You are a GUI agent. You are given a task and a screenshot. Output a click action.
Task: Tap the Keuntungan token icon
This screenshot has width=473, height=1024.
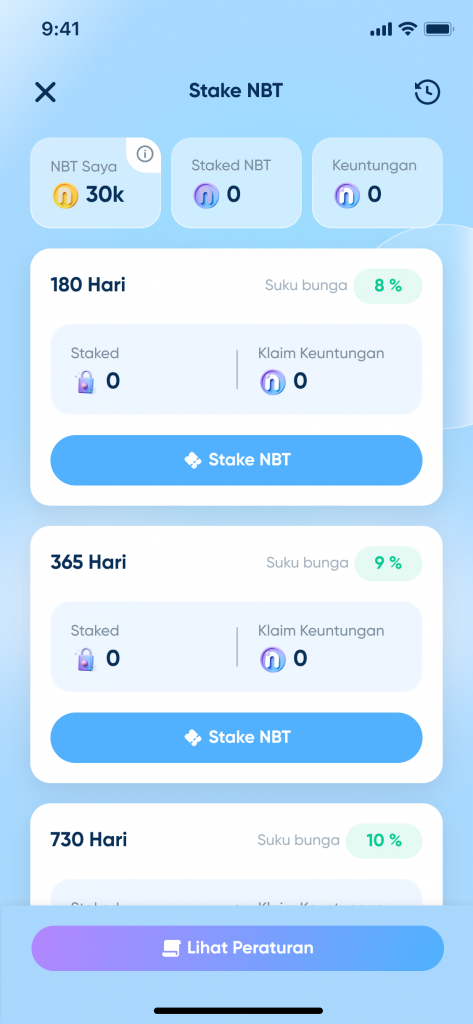pyautogui.click(x=347, y=195)
